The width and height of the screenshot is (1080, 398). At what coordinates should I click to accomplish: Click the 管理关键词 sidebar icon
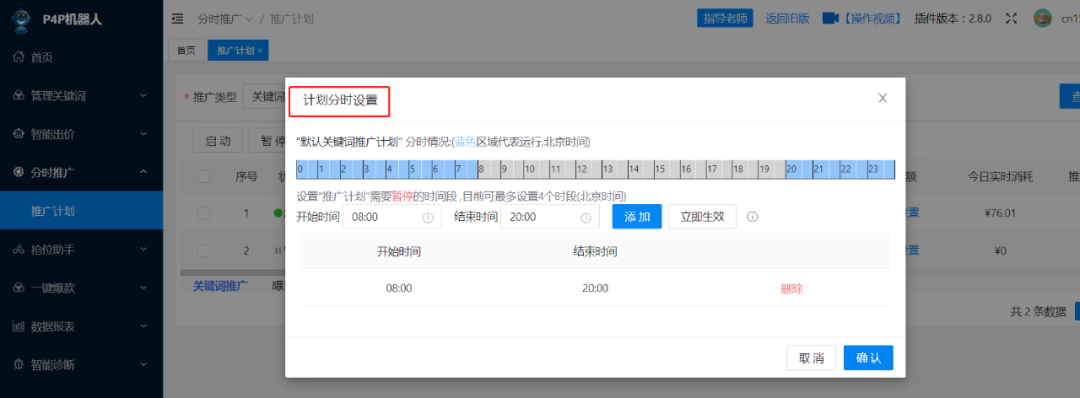click(19, 96)
